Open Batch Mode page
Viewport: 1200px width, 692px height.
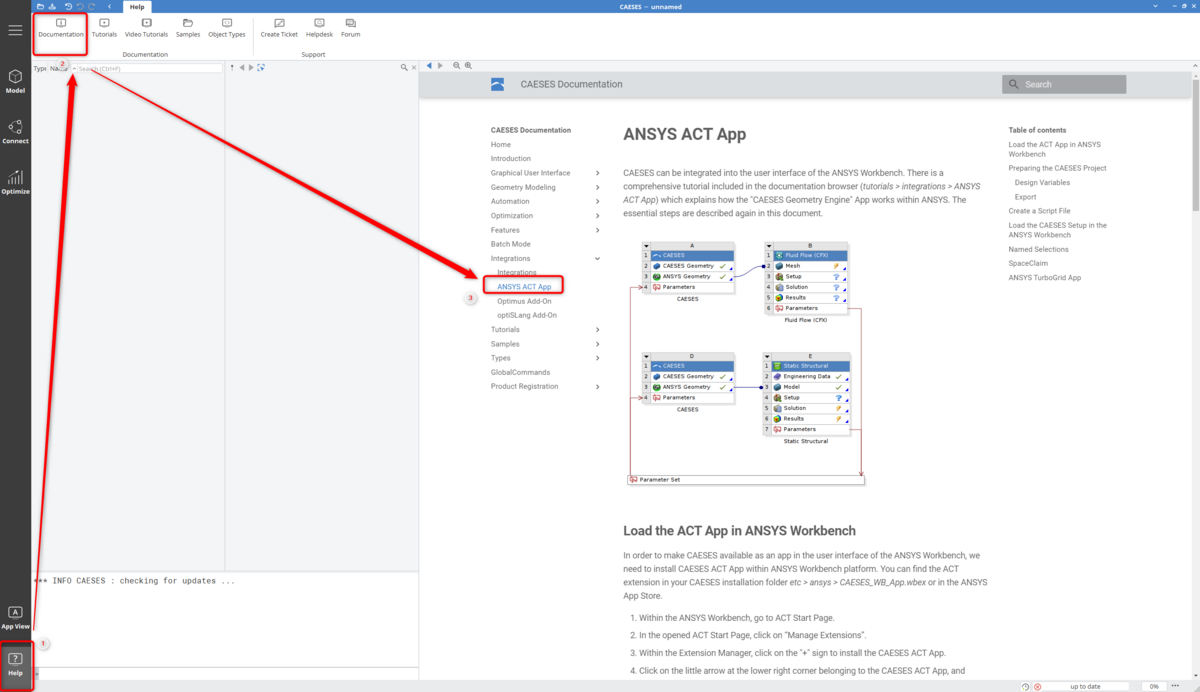(511, 244)
